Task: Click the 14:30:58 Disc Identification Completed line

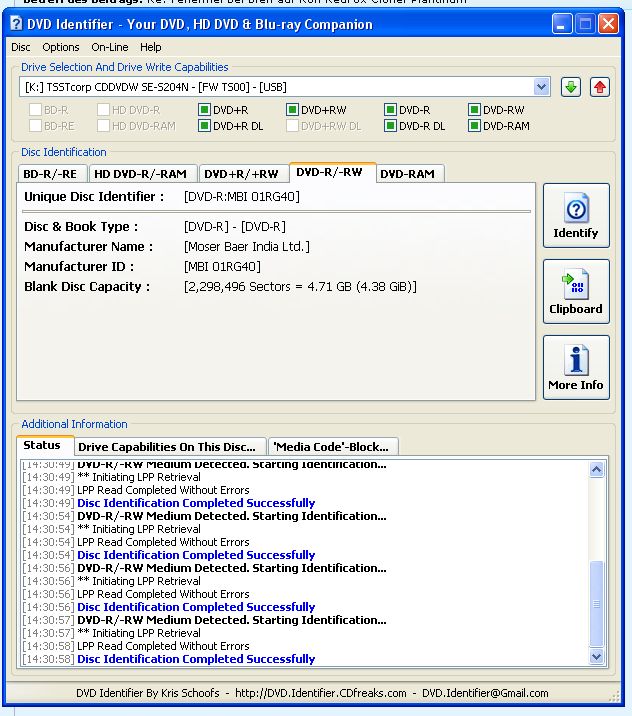Action: pos(169,659)
